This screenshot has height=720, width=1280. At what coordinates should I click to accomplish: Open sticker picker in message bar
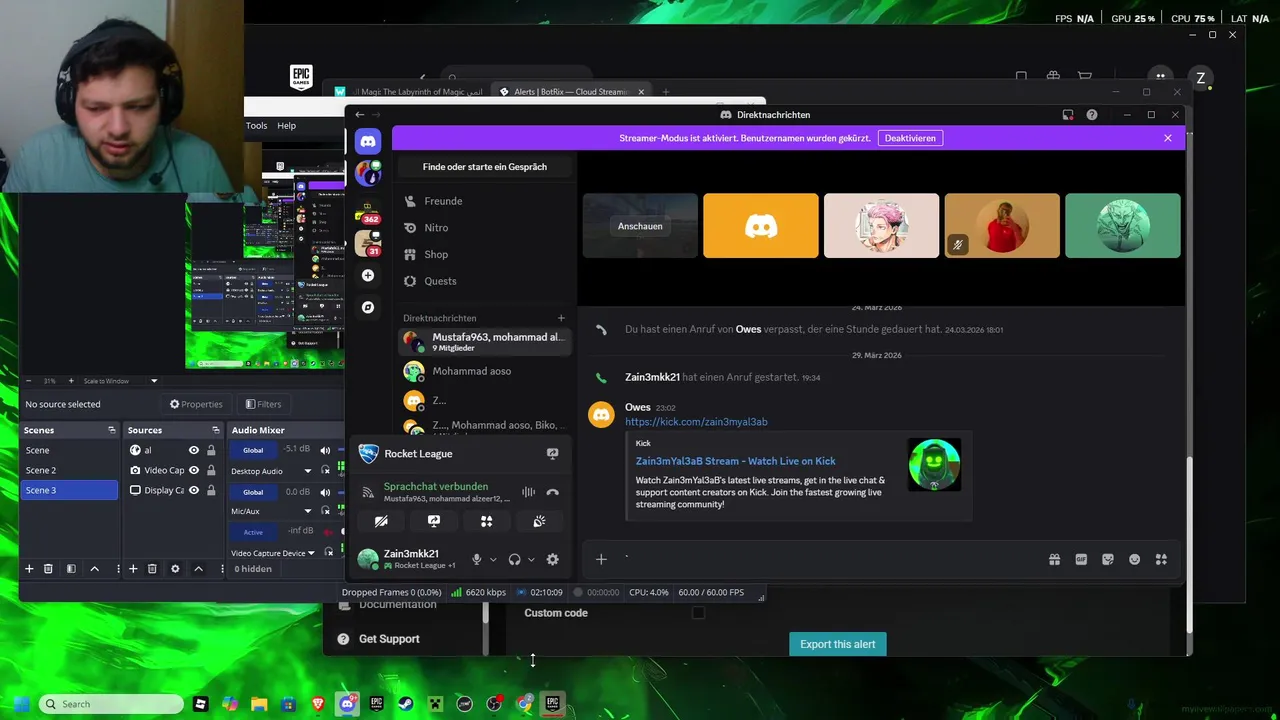tap(1108, 560)
